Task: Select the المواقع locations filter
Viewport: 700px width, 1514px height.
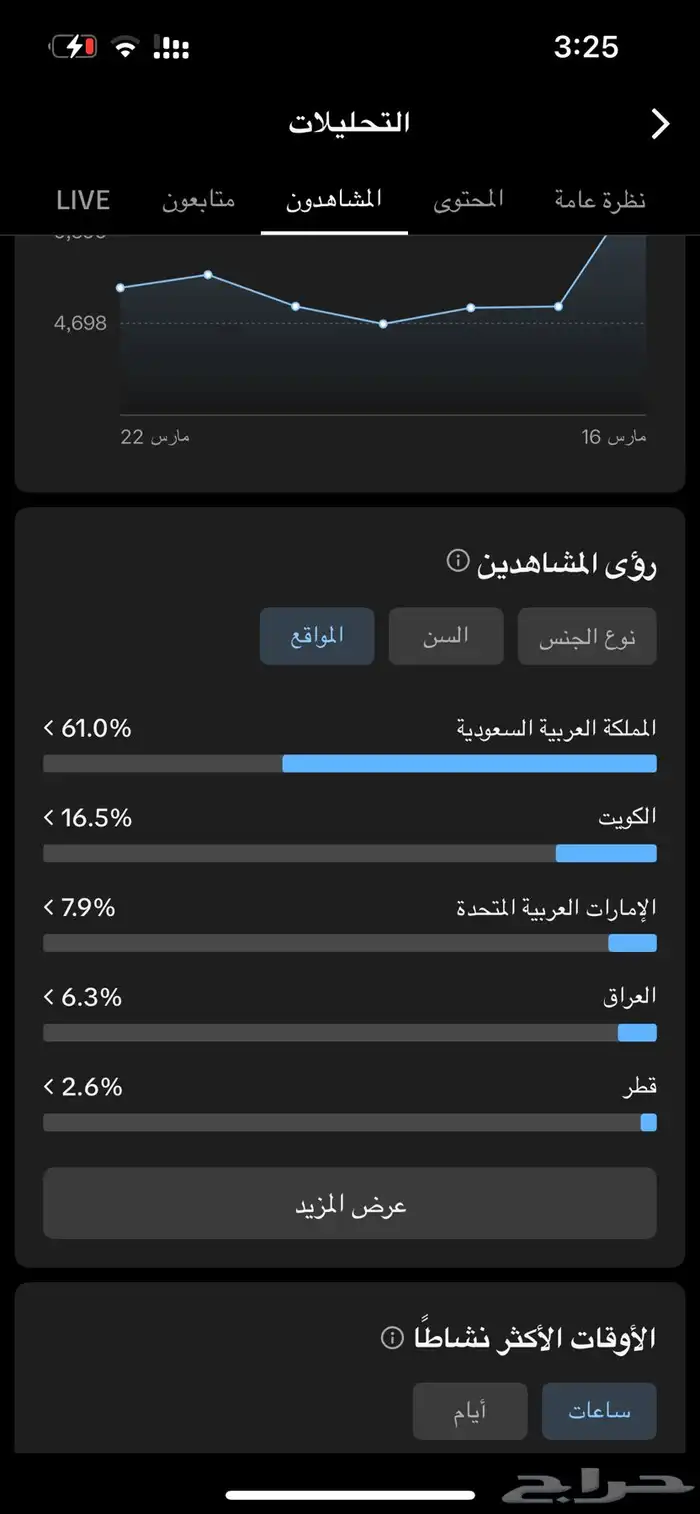Action: coord(317,636)
